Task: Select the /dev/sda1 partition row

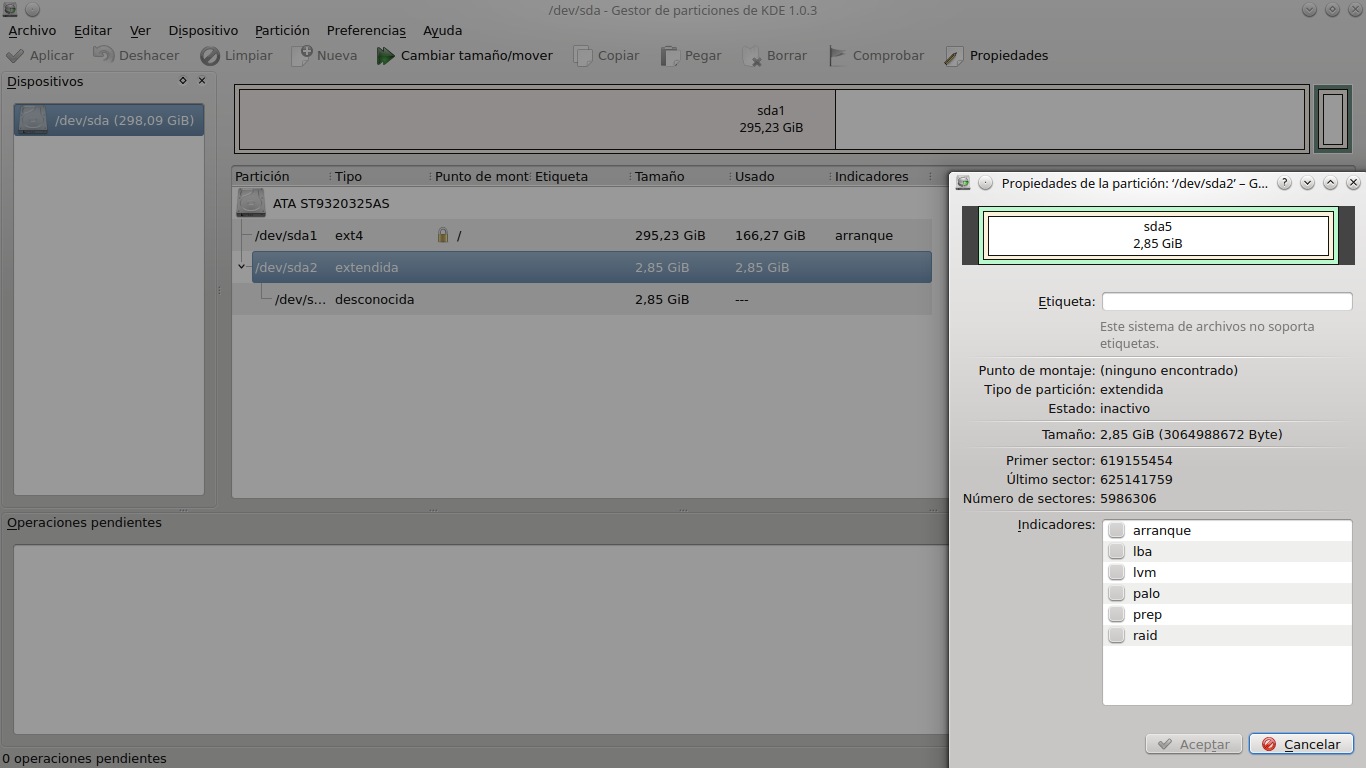Action: 582,235
